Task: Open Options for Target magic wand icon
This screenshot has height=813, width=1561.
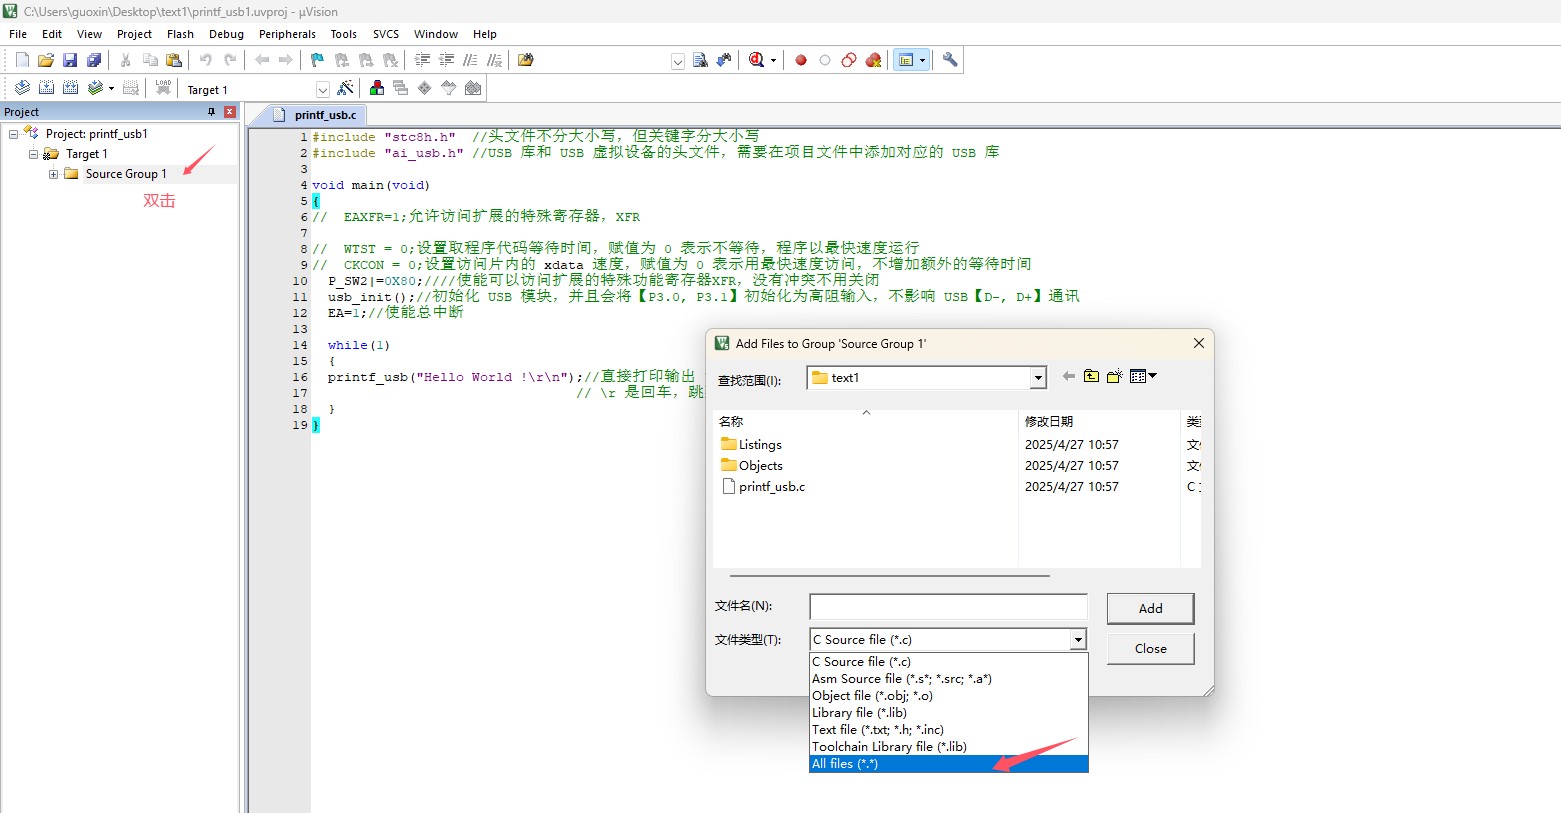Action: point(346,88)
